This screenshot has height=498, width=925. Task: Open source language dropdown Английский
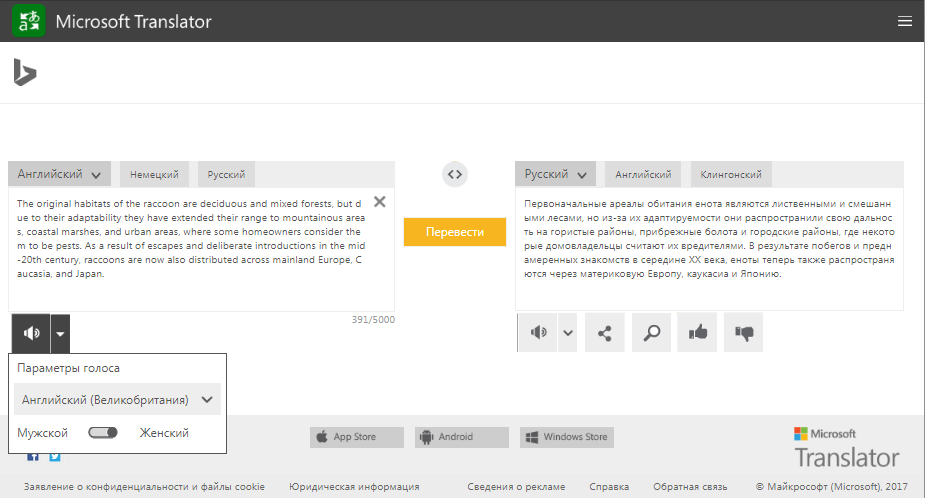coord(59,174)
